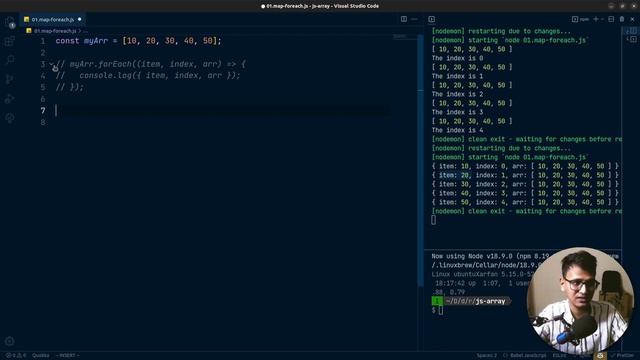Open the Search view in the activity bar
The height and width of the screenshot is (360, 640).
(10, 60)
